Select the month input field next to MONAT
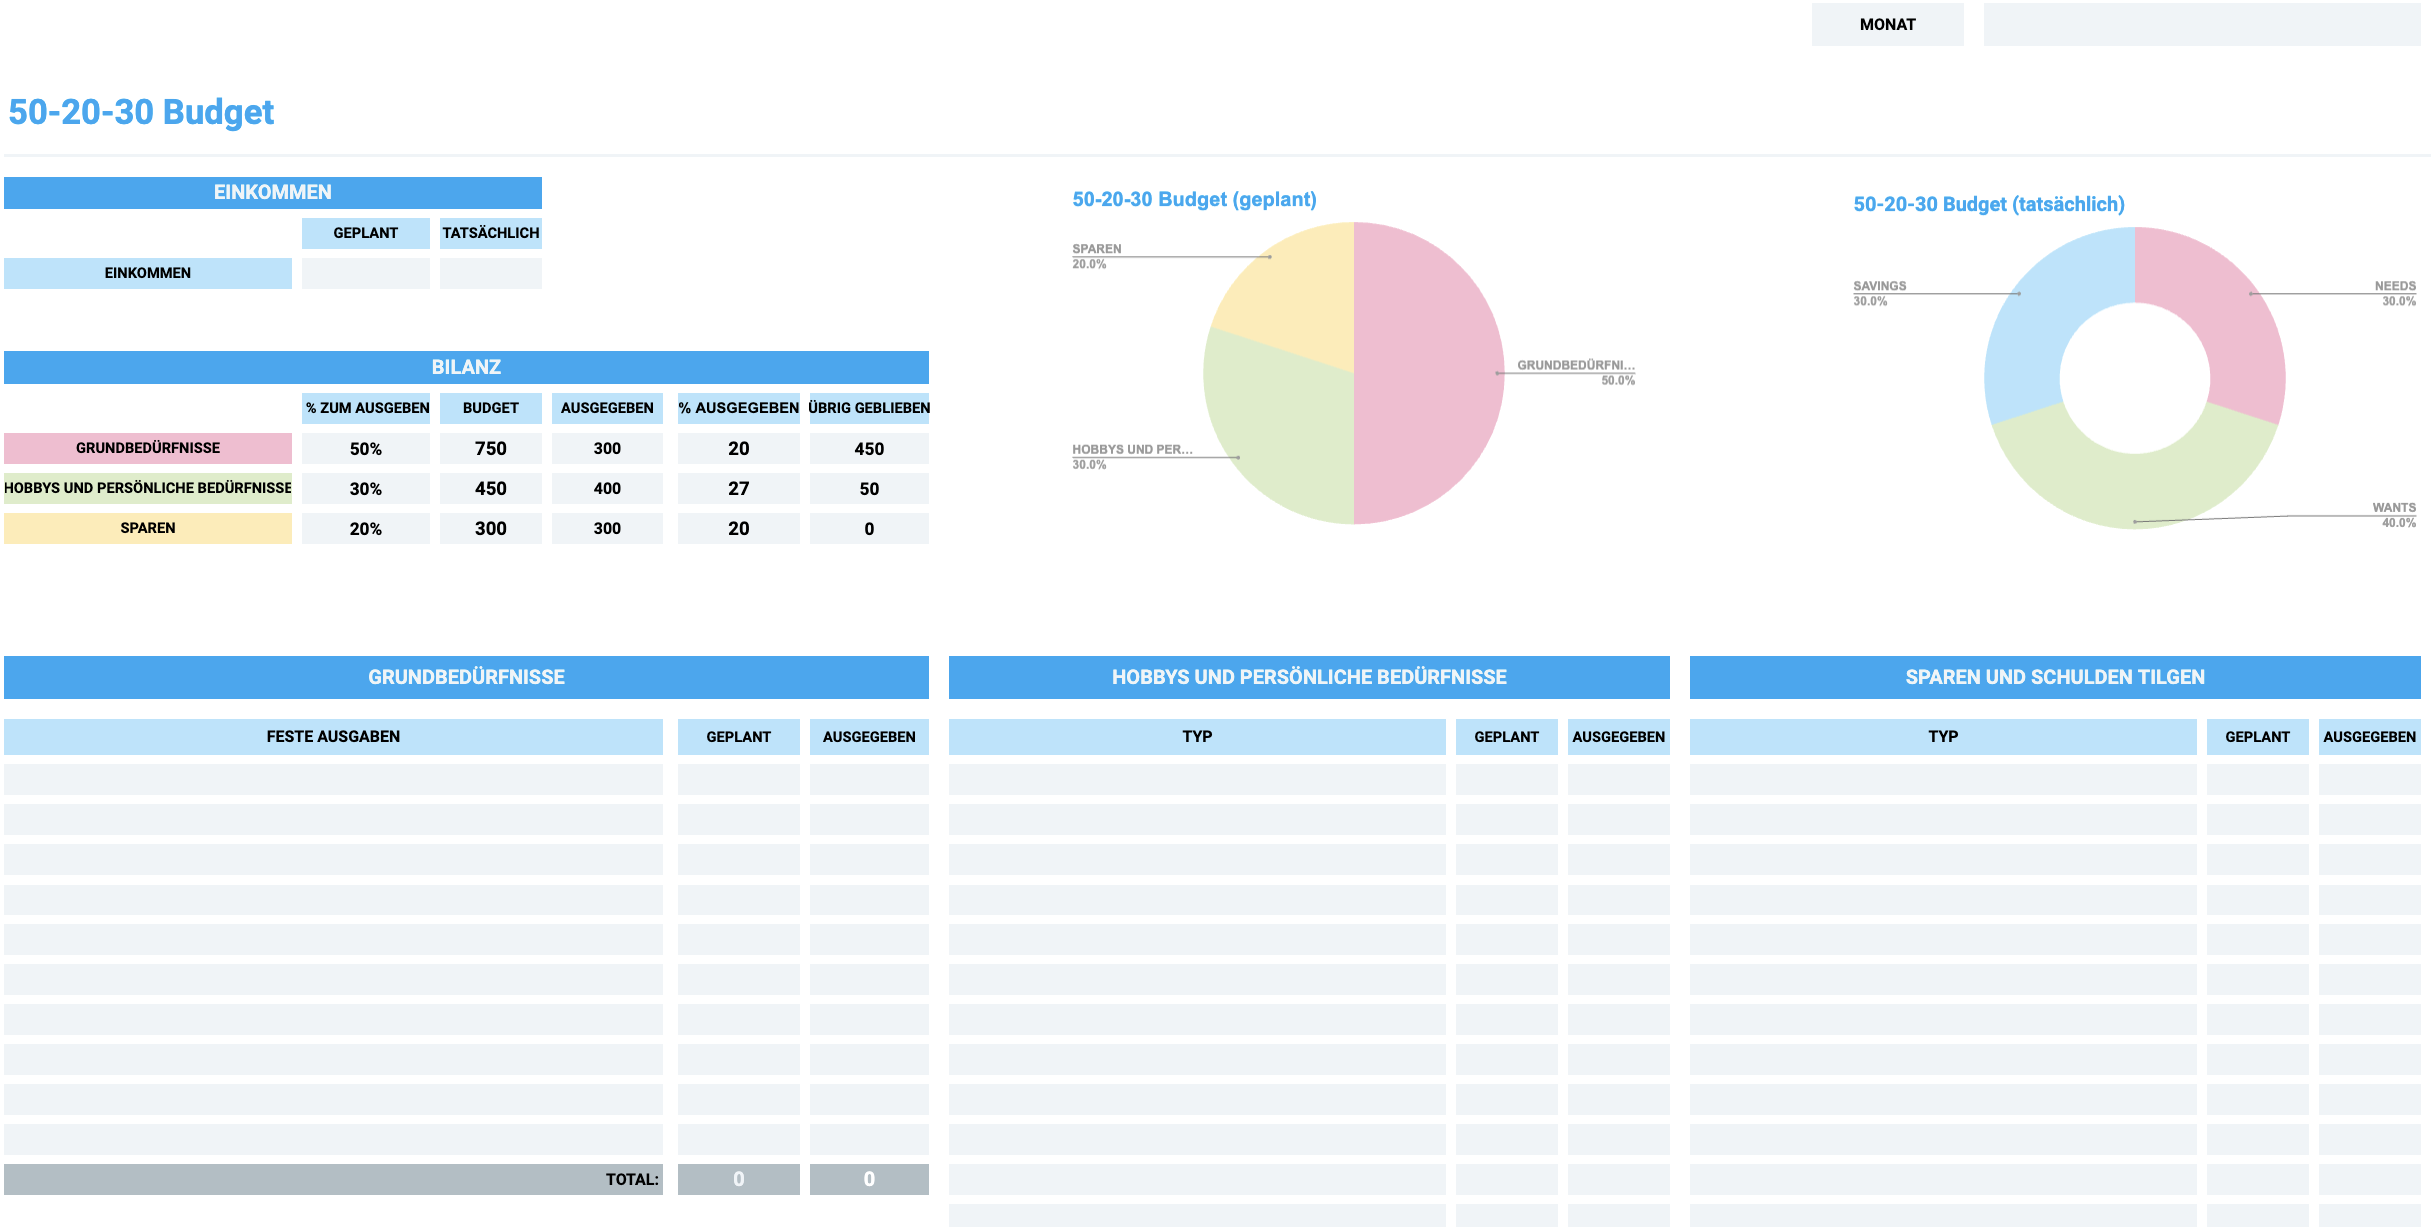The width and height of the screenshot is (2431, 1227). (2201, 24)
